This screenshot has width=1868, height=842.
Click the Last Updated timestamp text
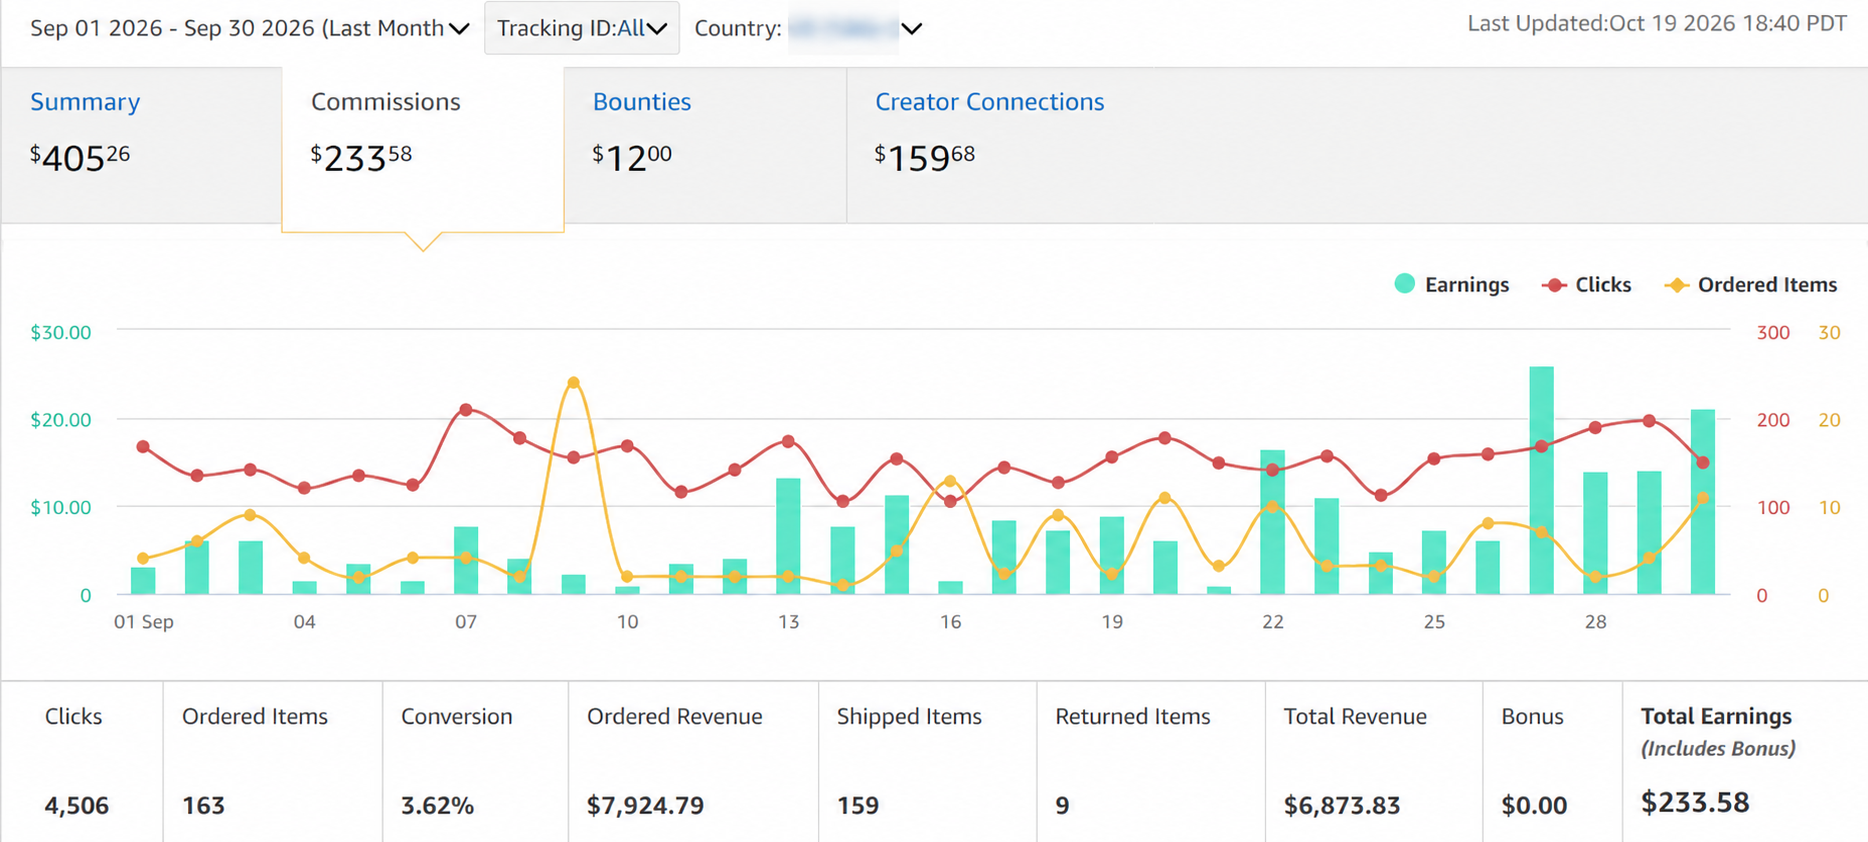point(1657,24)
